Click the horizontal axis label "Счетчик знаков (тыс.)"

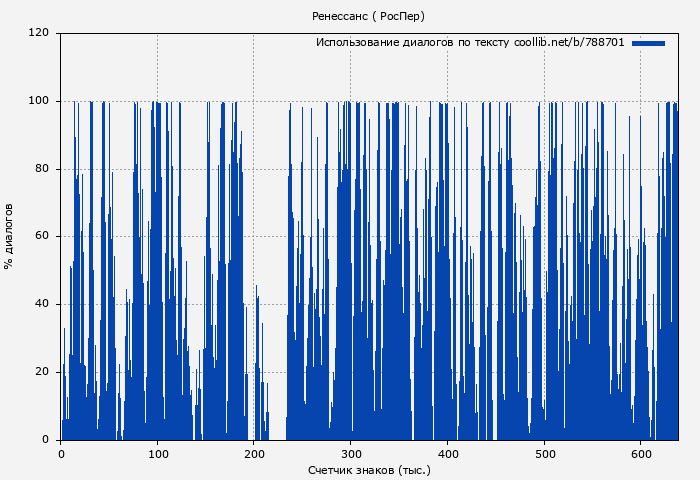[369, 469]
